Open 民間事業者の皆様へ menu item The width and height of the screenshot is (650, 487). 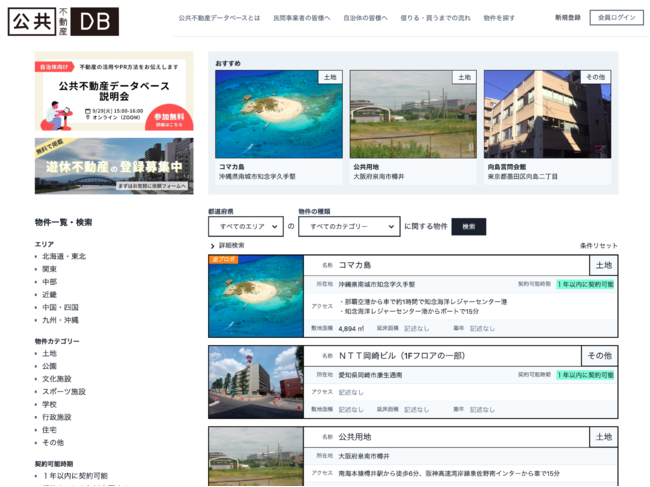point(302,18)
